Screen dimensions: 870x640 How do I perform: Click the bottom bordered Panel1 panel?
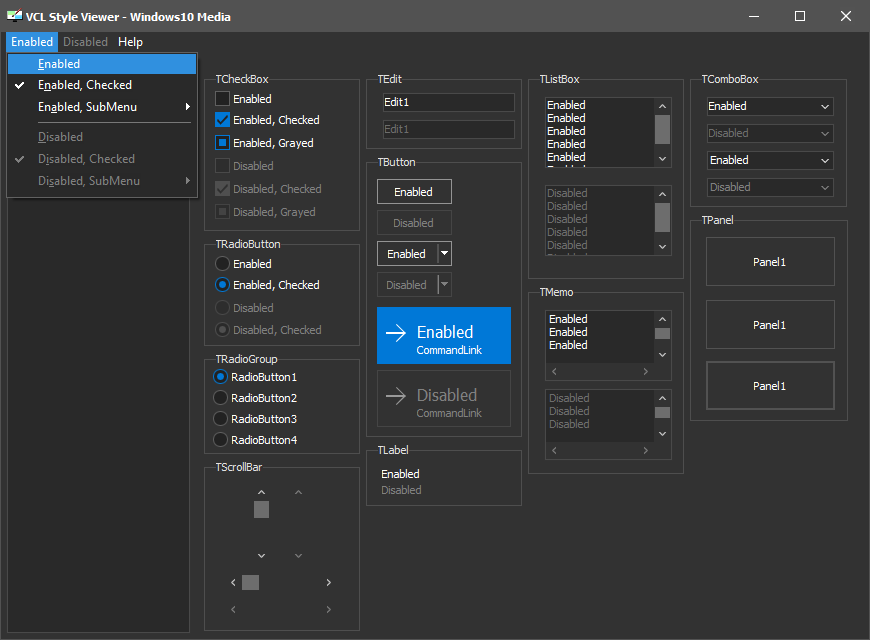click(x=770, y=386)
